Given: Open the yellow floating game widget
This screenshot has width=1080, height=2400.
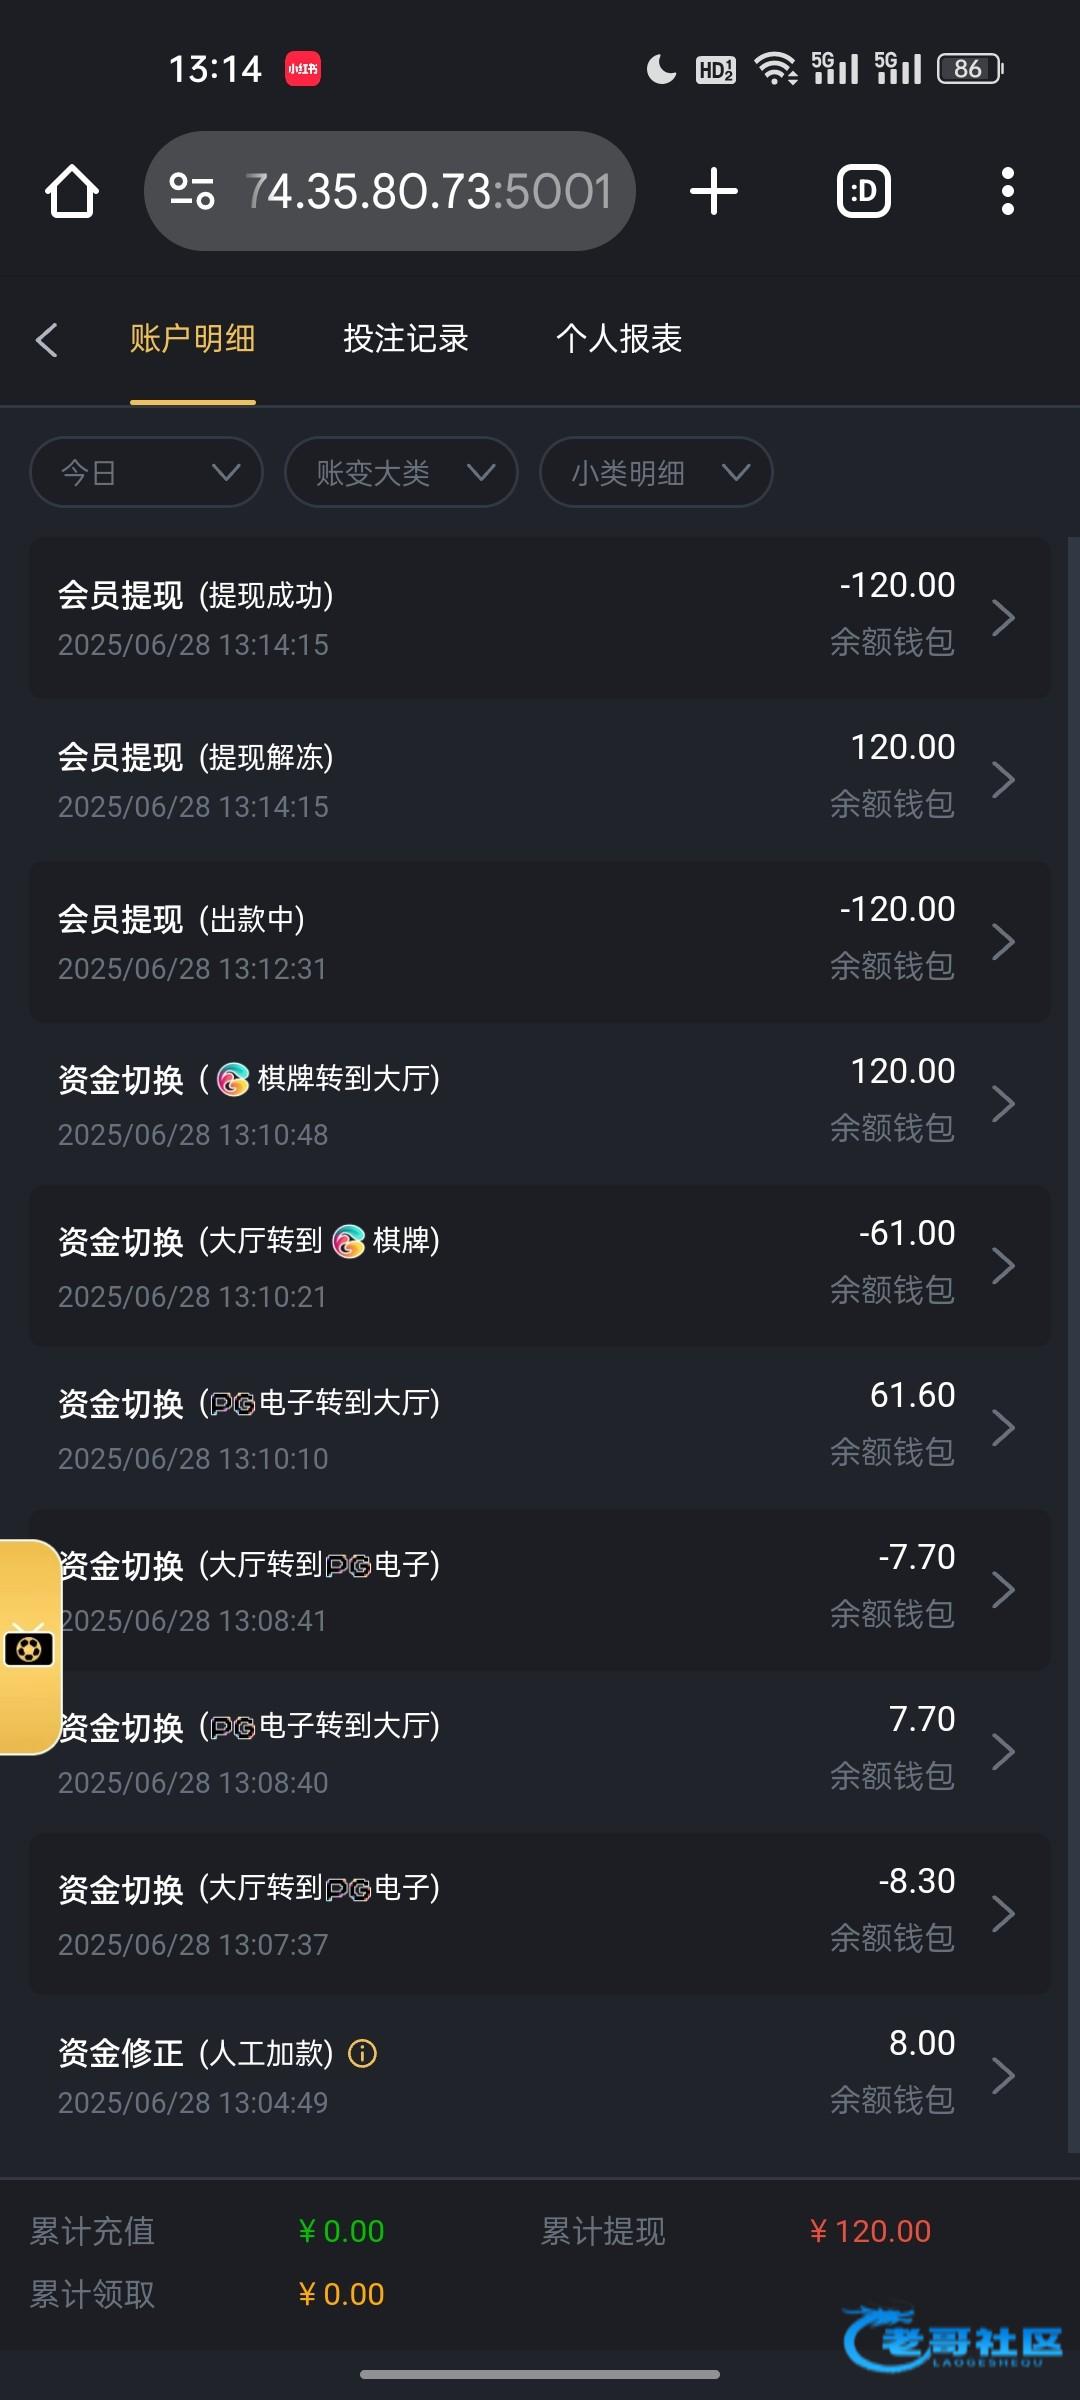Looking at the screenshot, I should point(29,1647).
